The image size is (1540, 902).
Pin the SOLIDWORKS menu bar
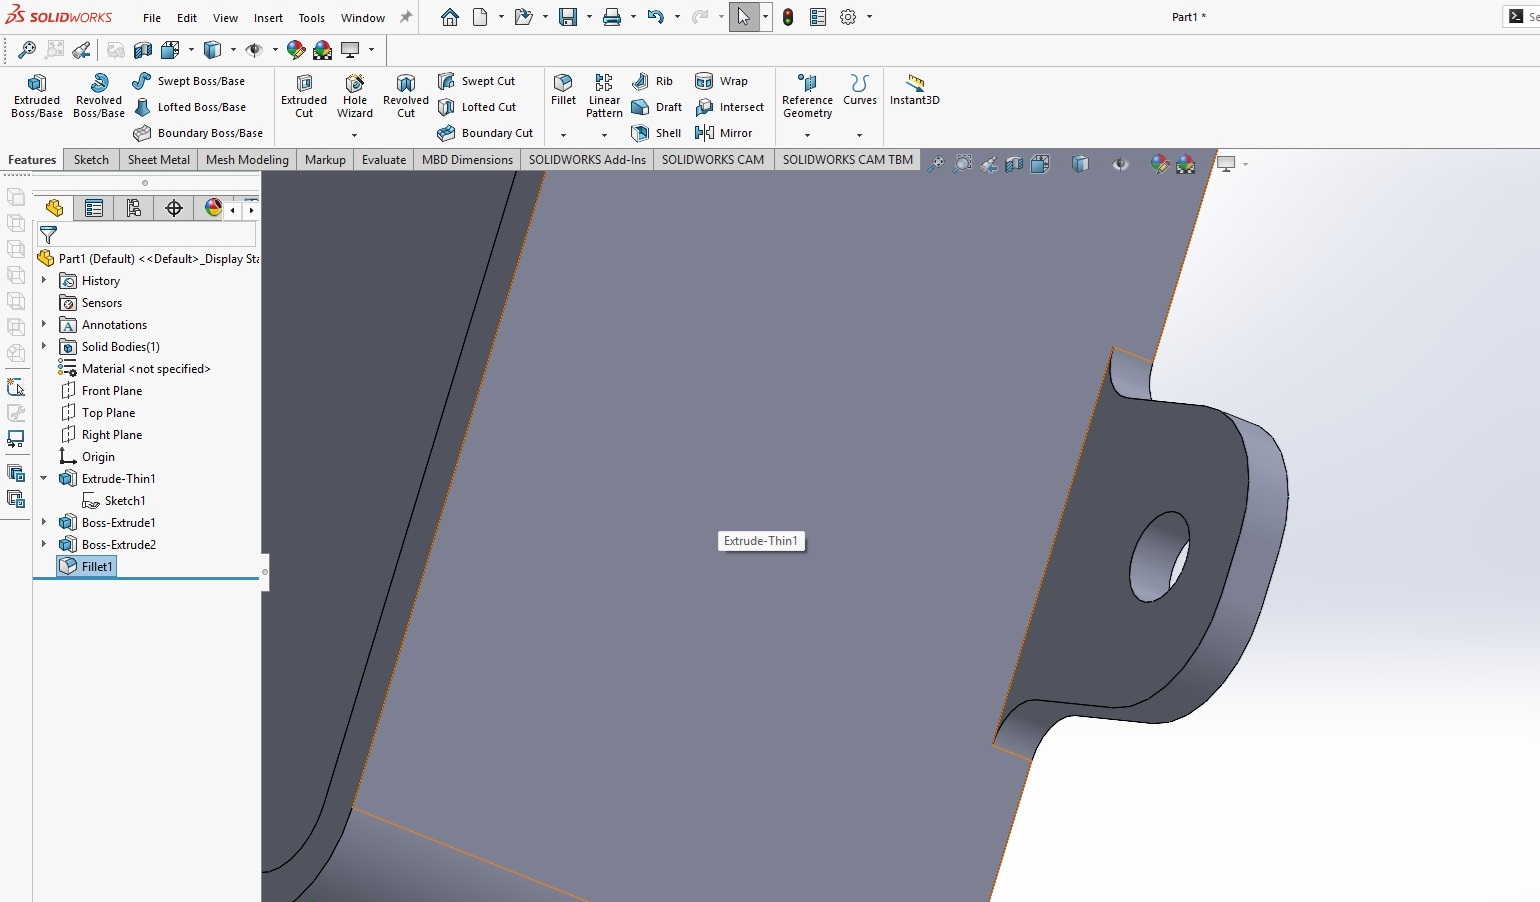406,17
